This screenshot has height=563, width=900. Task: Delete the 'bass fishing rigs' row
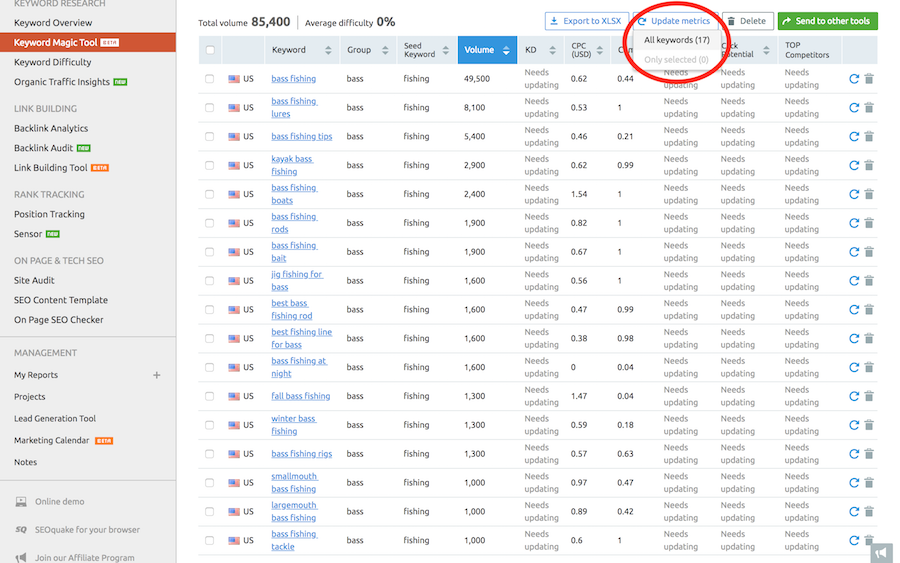tap(869, 454)
